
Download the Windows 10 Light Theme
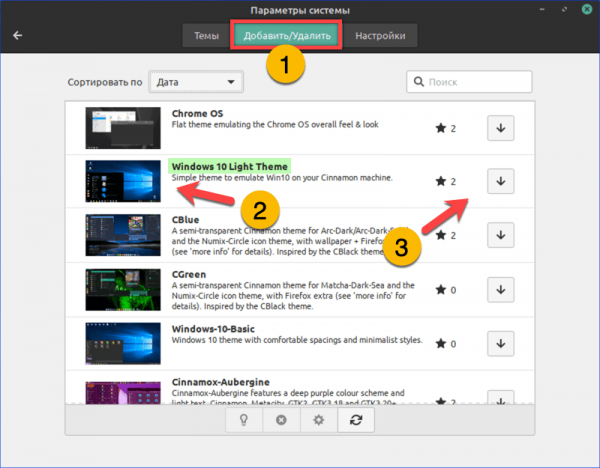[501, 181]
